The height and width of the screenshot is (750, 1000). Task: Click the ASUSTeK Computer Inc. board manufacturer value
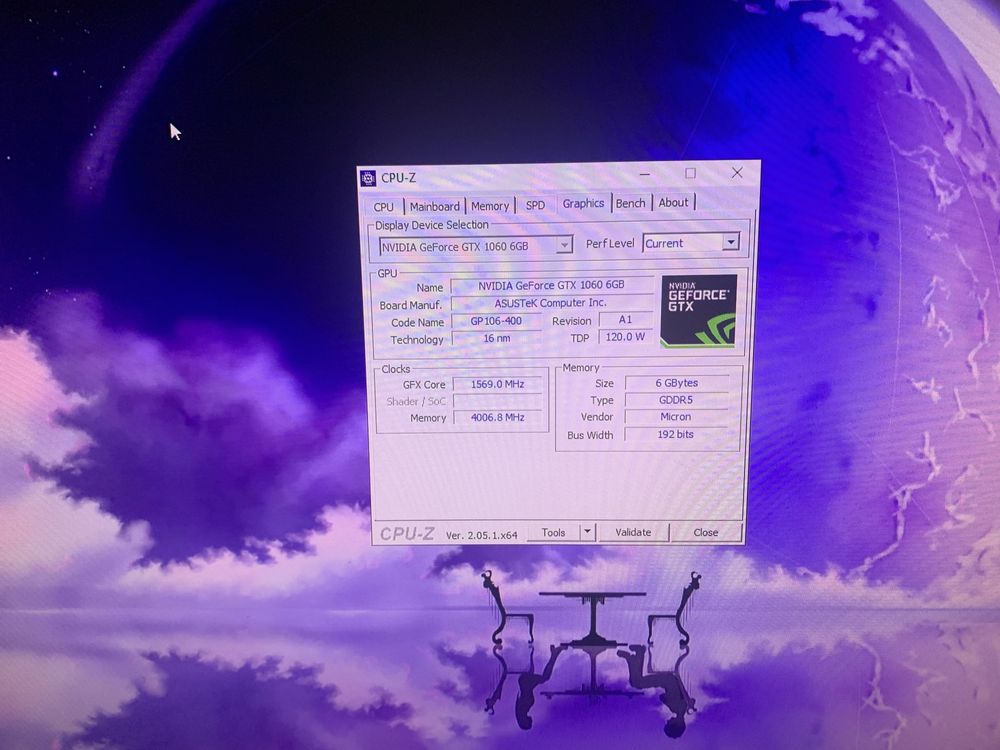tap(552, 303)
